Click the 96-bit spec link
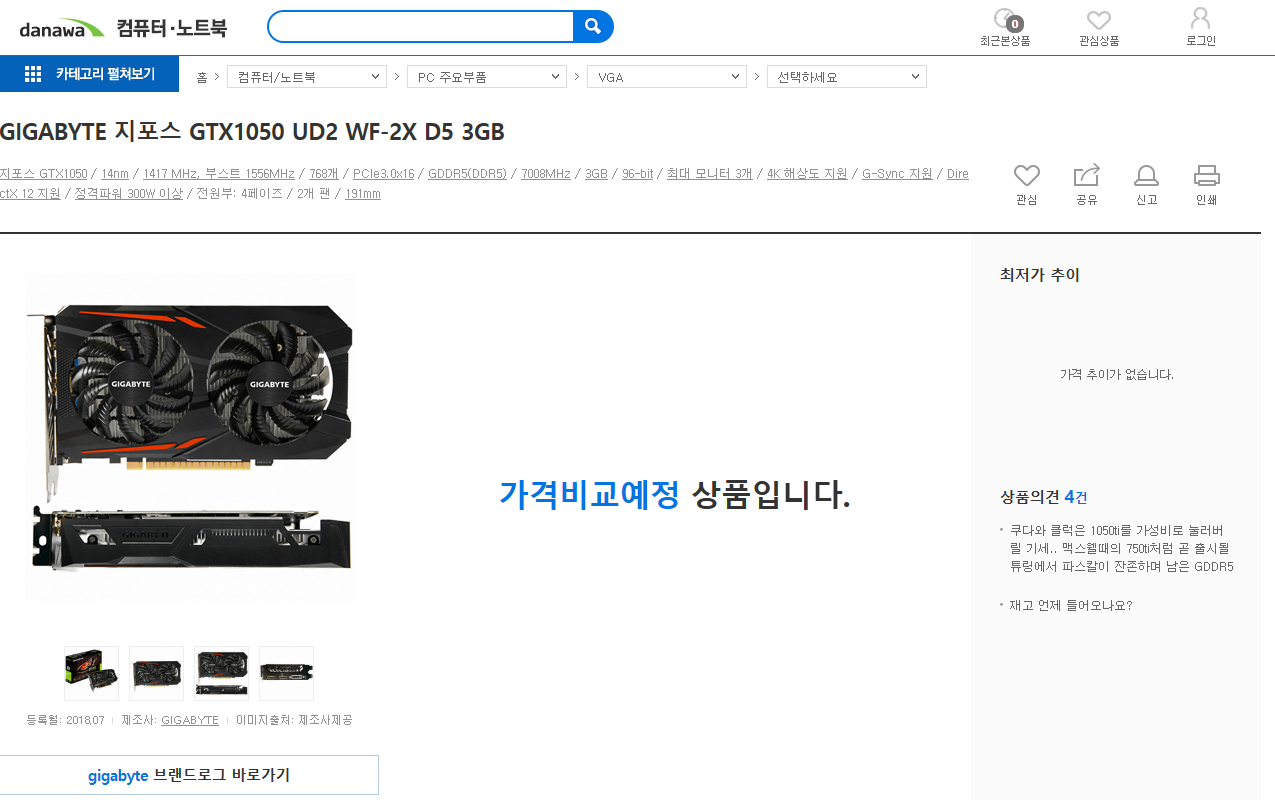This screenshot has height=800, width=1275. [x=637, y=174]
